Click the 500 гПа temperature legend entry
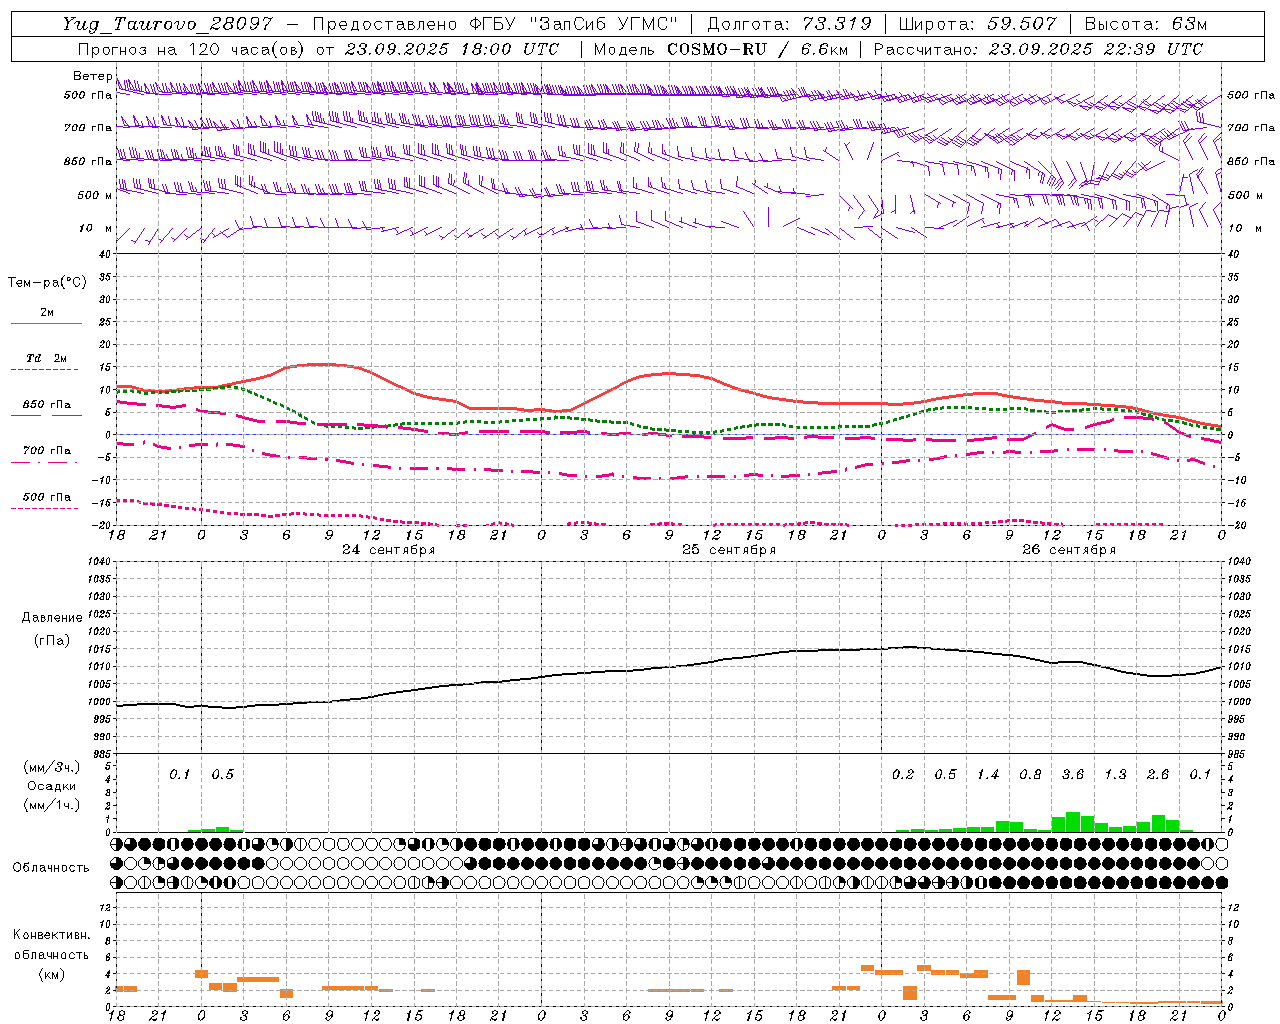 click(x=47, y=497)
